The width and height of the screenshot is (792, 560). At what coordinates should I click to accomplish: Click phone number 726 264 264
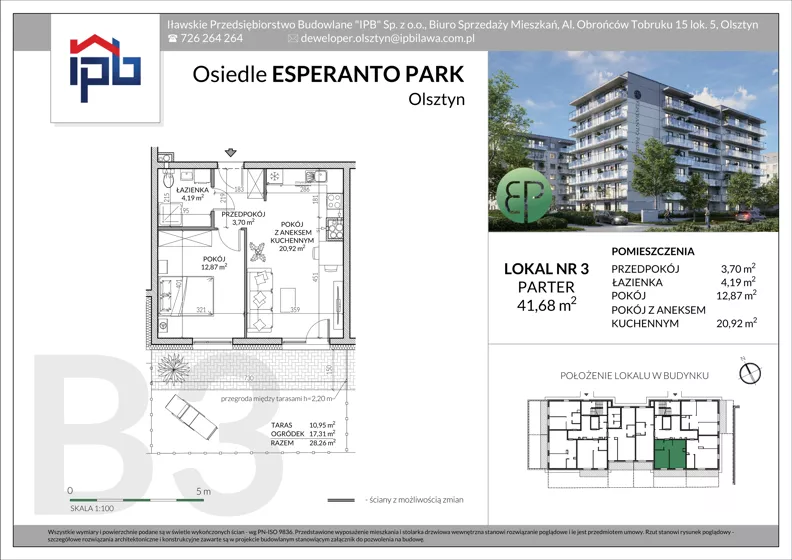click(x=211, y=38)
